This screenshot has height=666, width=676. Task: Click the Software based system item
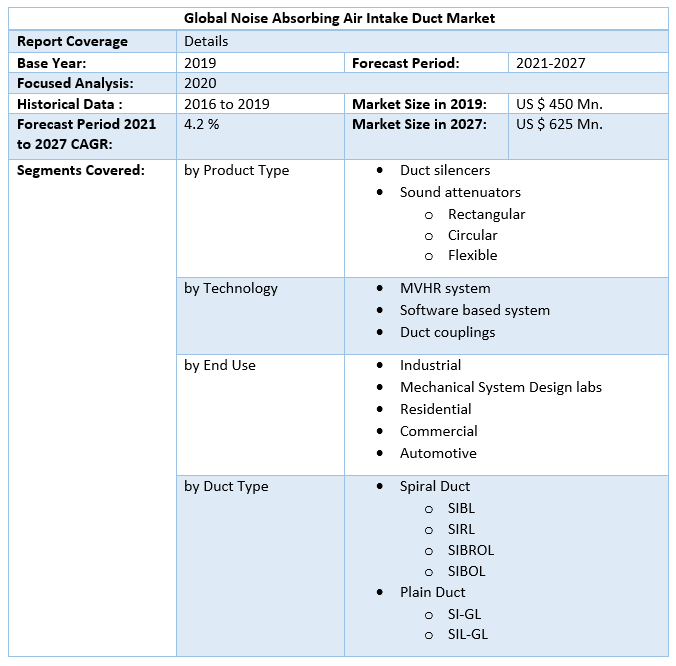474,310
